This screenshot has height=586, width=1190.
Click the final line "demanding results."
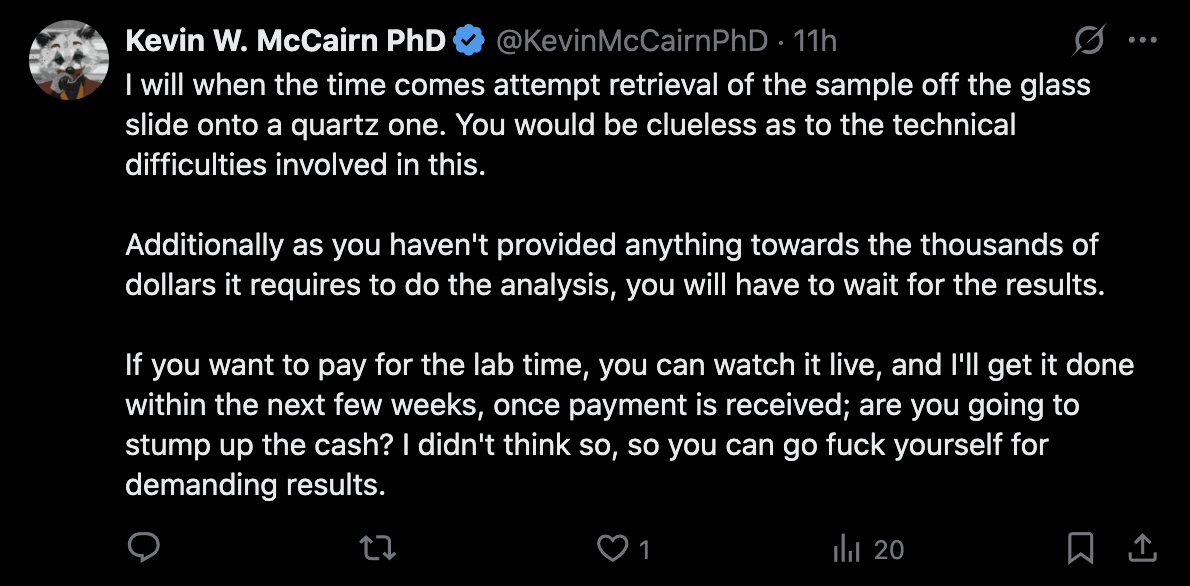click(255, 485)
